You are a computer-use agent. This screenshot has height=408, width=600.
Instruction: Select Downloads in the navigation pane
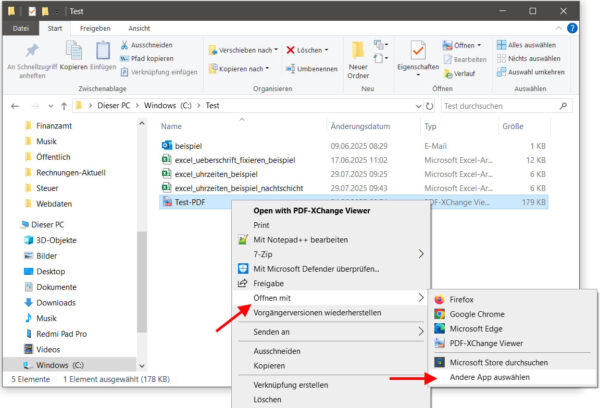[56, 302]
